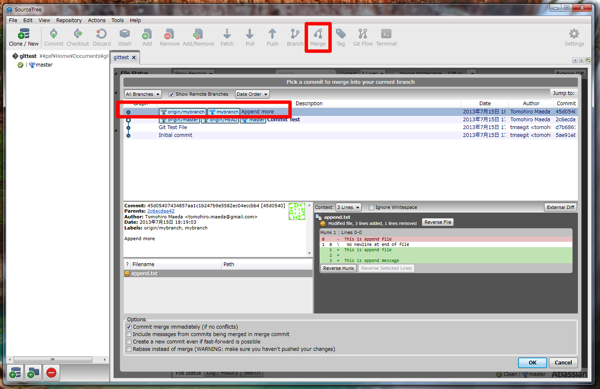Click the Push toolbar icon
This screenshot has width=600, height=389.
pyautogui.click(x=272, y=37)
